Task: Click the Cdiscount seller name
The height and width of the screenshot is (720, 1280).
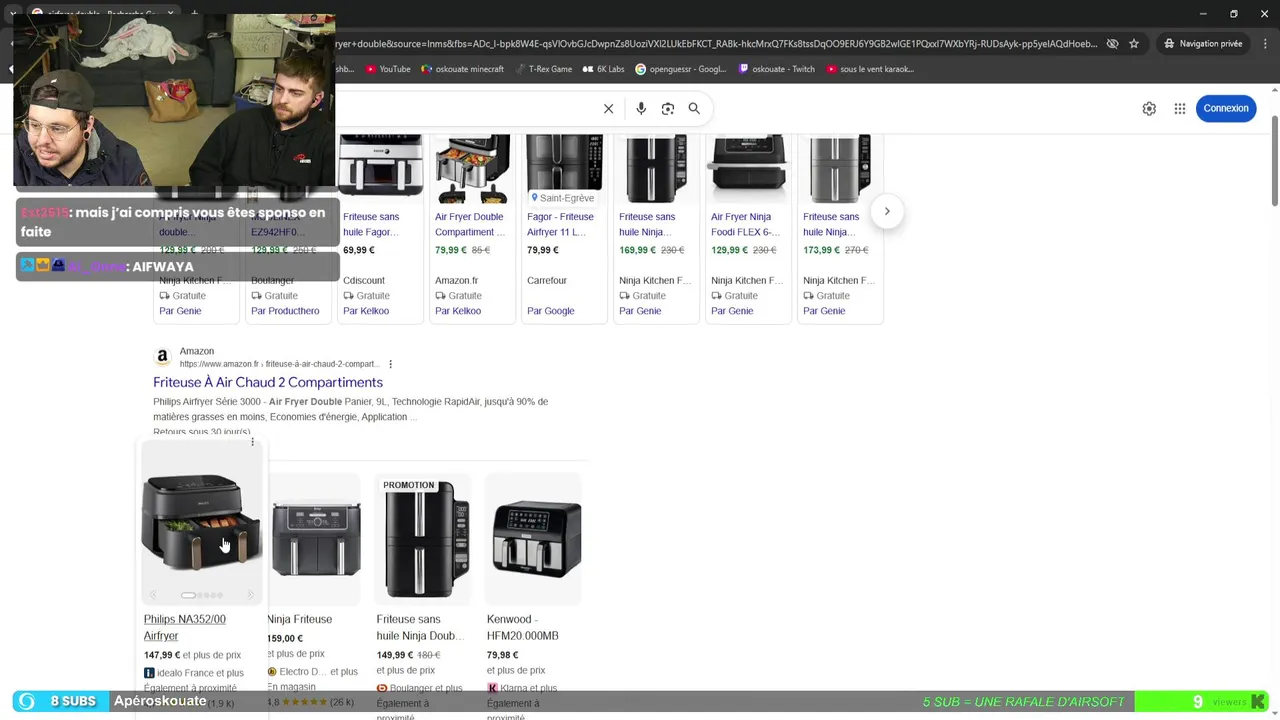Action: tap(364, 281)
